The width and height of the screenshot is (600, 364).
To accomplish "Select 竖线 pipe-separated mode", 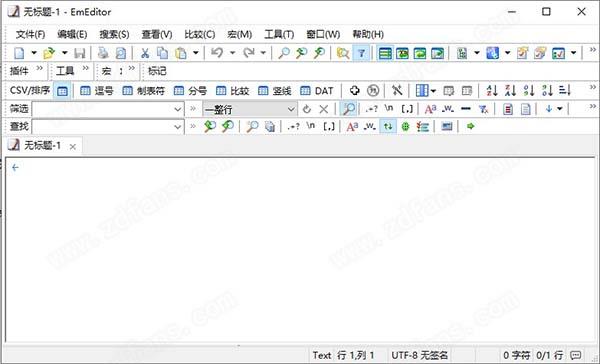I will 275,91.
